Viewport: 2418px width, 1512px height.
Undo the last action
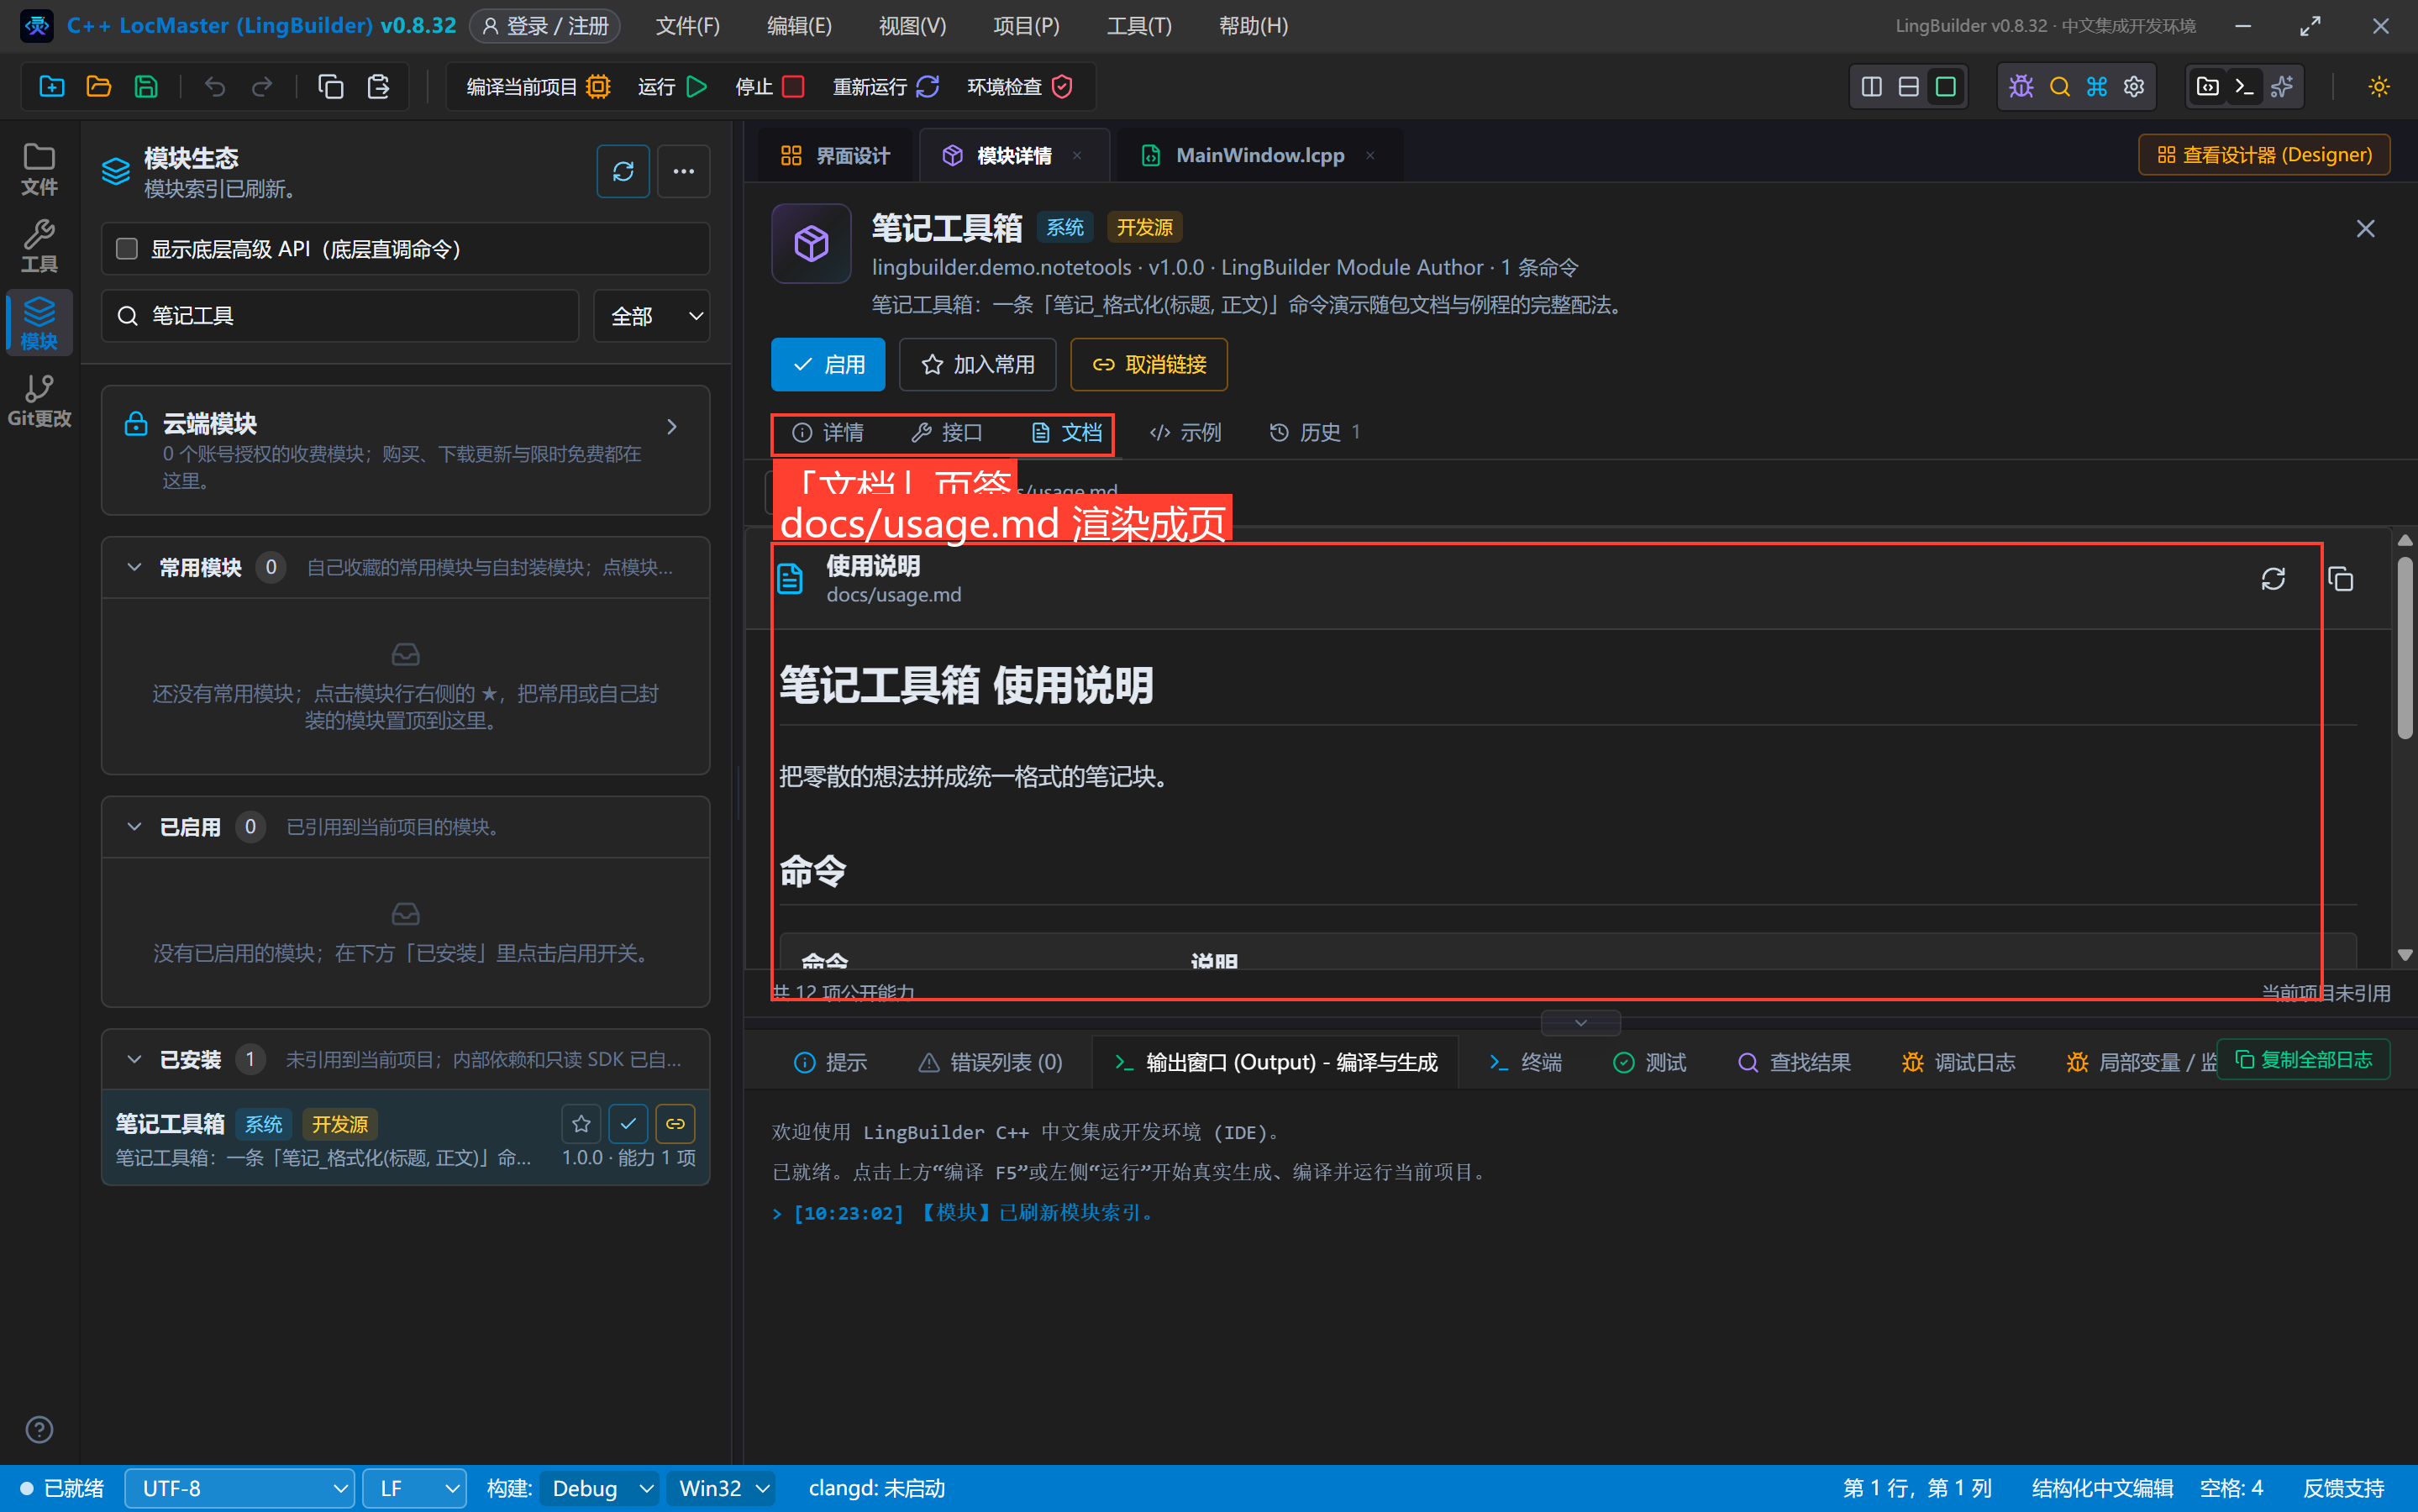click(x=215, y=87)
